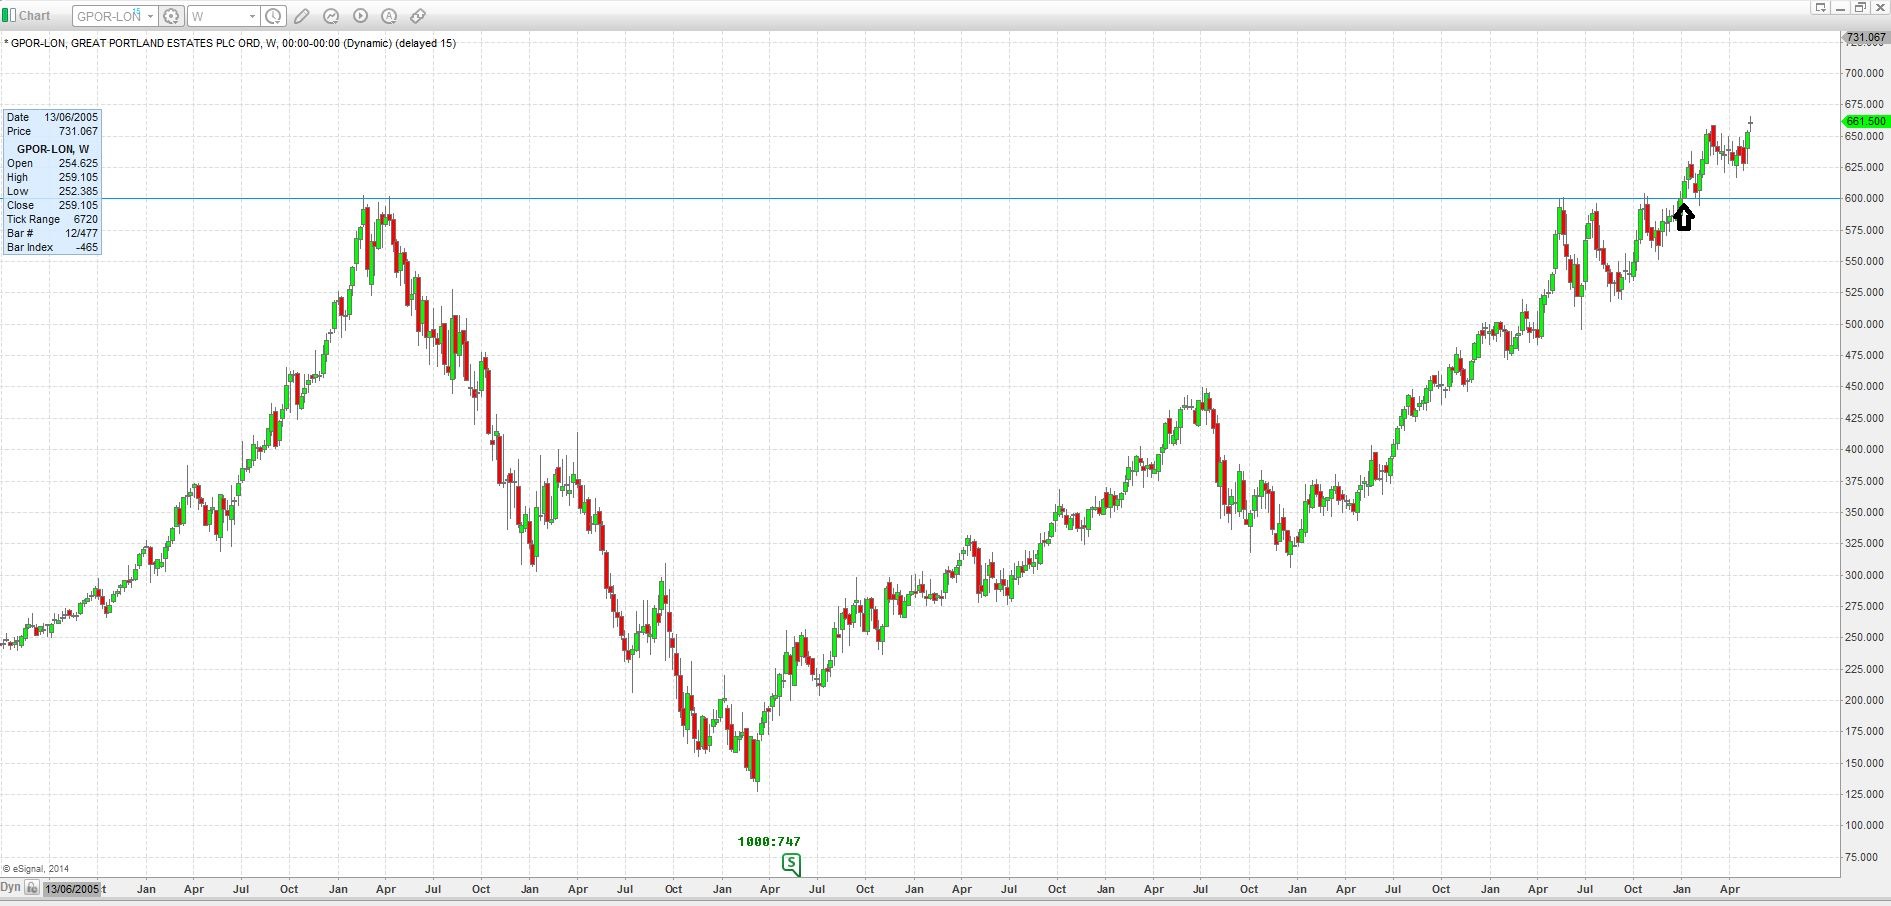1891x906 pixels.
Task: Click the green 661.500 current price label
Action: 1865,121
